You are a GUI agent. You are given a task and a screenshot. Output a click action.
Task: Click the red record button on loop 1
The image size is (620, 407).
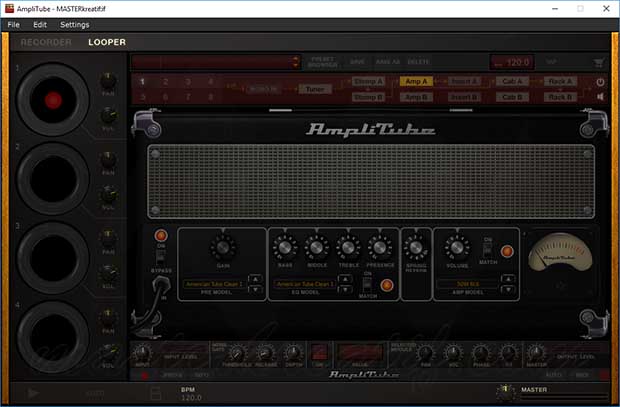coord(53,100)
